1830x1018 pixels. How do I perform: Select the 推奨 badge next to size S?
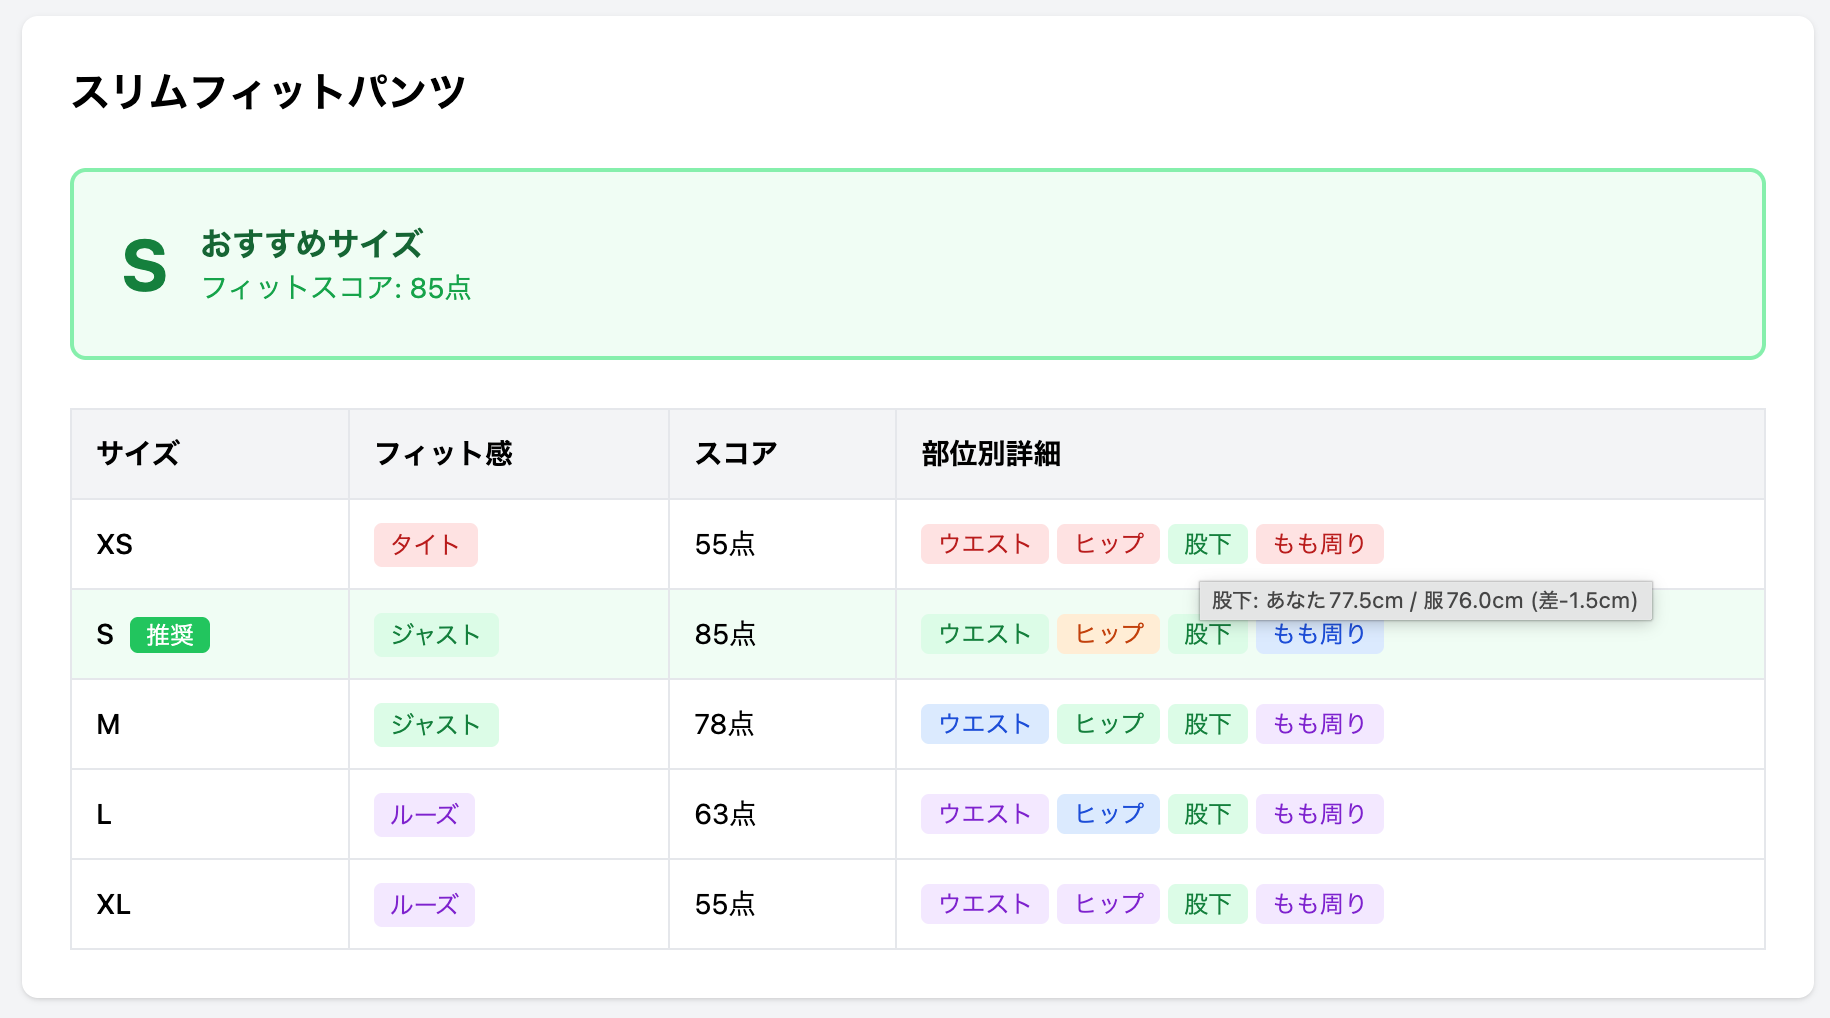pyautogui.click(x=170, y=634)
